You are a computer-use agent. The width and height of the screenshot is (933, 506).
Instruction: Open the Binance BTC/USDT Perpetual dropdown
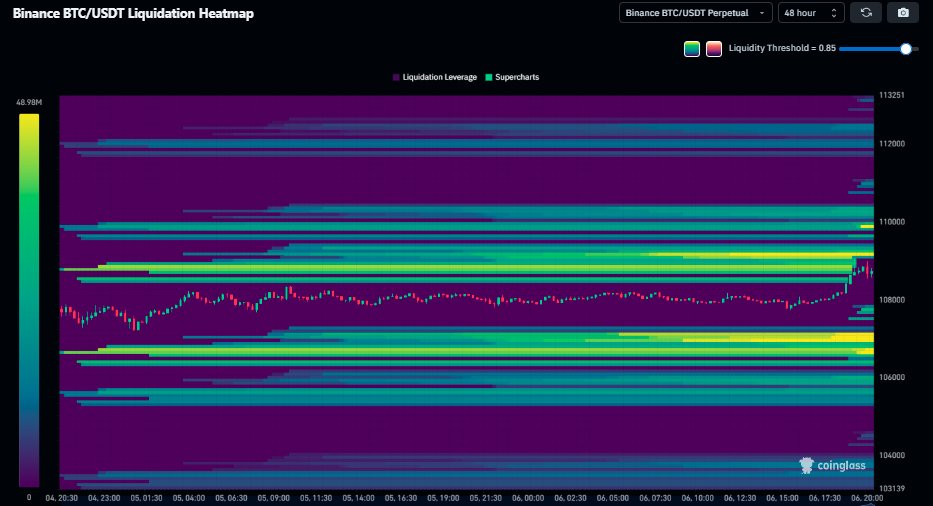696,13
